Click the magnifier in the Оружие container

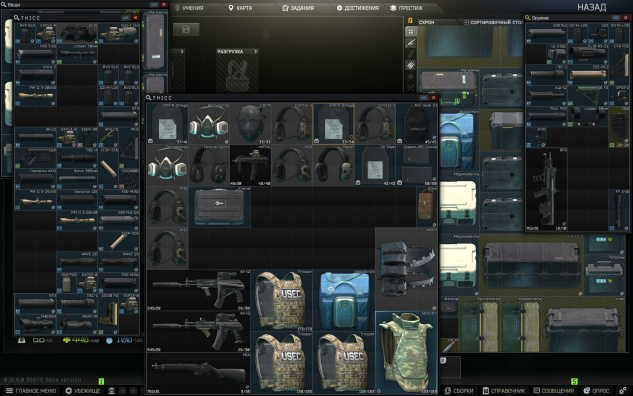528,18
